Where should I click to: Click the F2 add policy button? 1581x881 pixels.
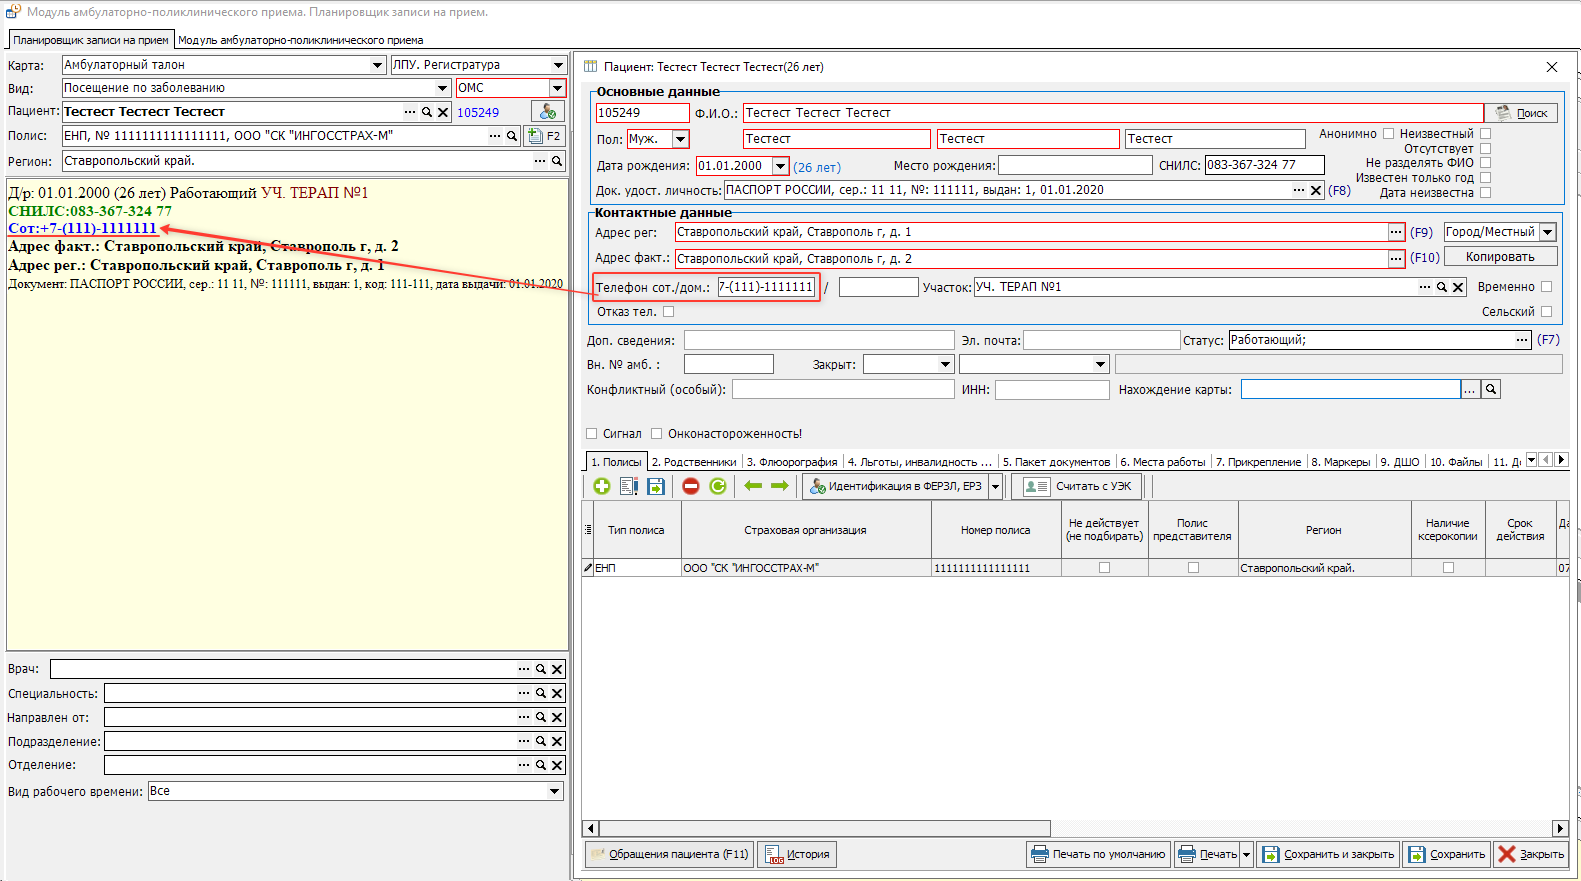pos(545,136)
